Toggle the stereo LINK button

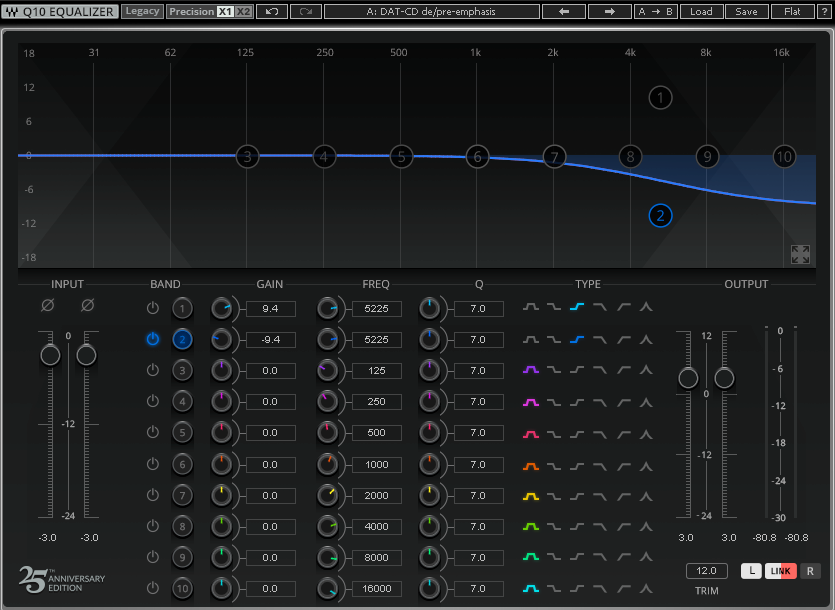[781, 571]
